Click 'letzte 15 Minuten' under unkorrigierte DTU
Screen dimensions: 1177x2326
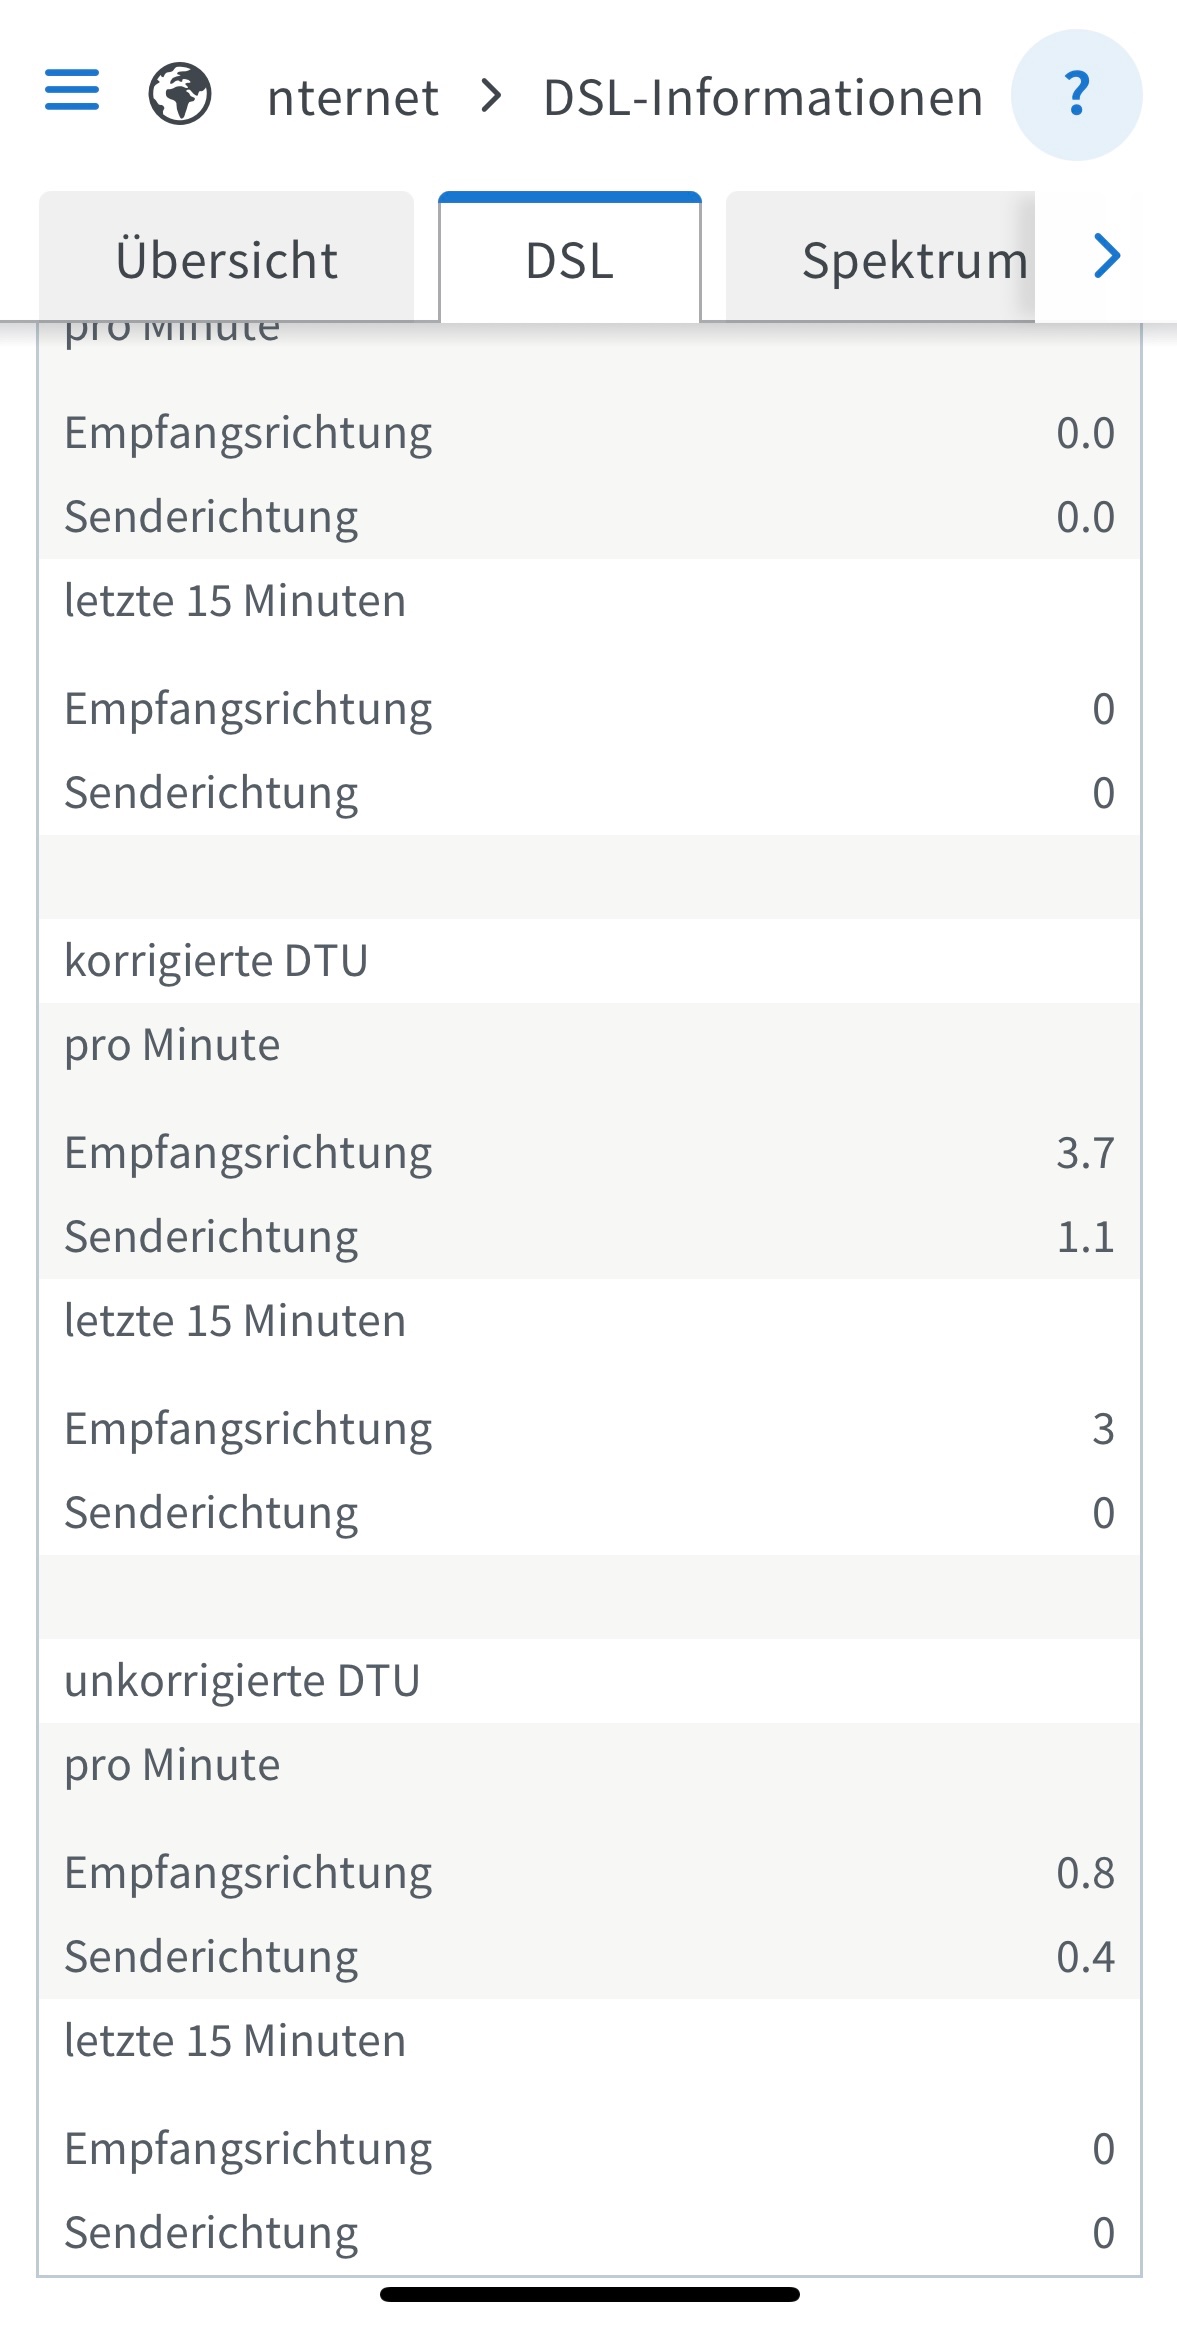(x=236, y=2041)
